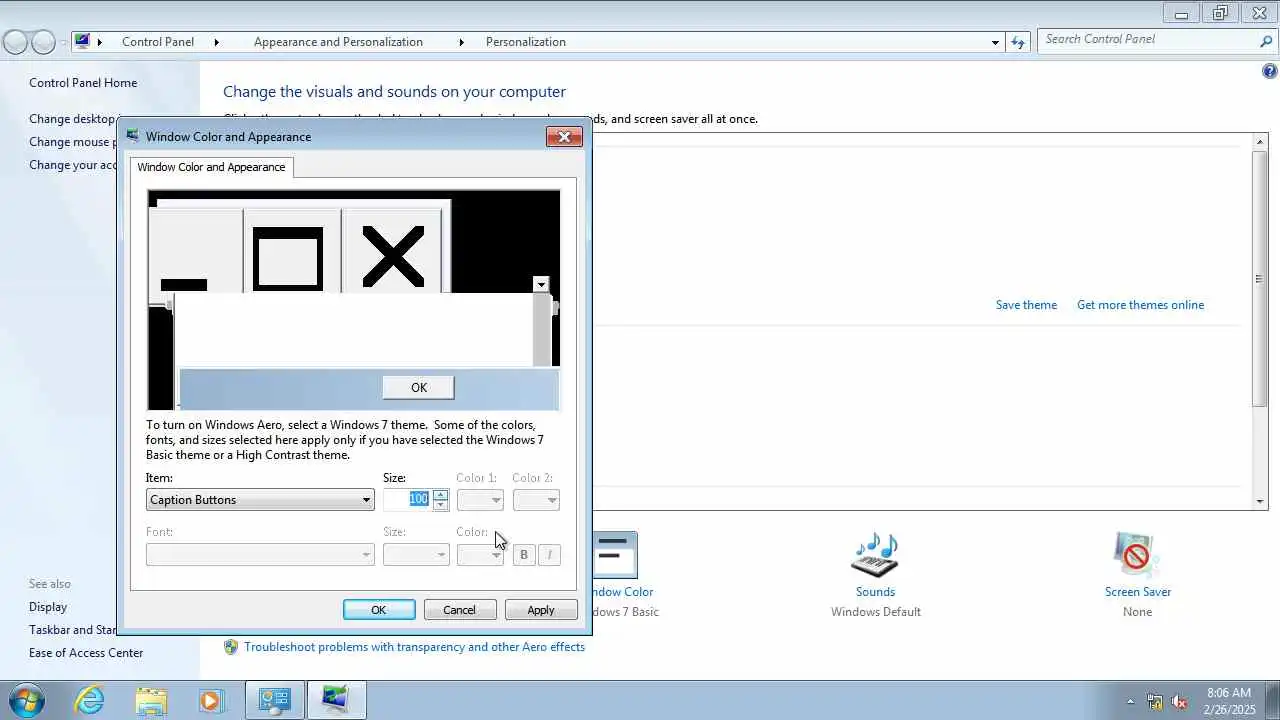Open the address bar history dropdown
The image size is (1280, 720).
pos(995,42)
